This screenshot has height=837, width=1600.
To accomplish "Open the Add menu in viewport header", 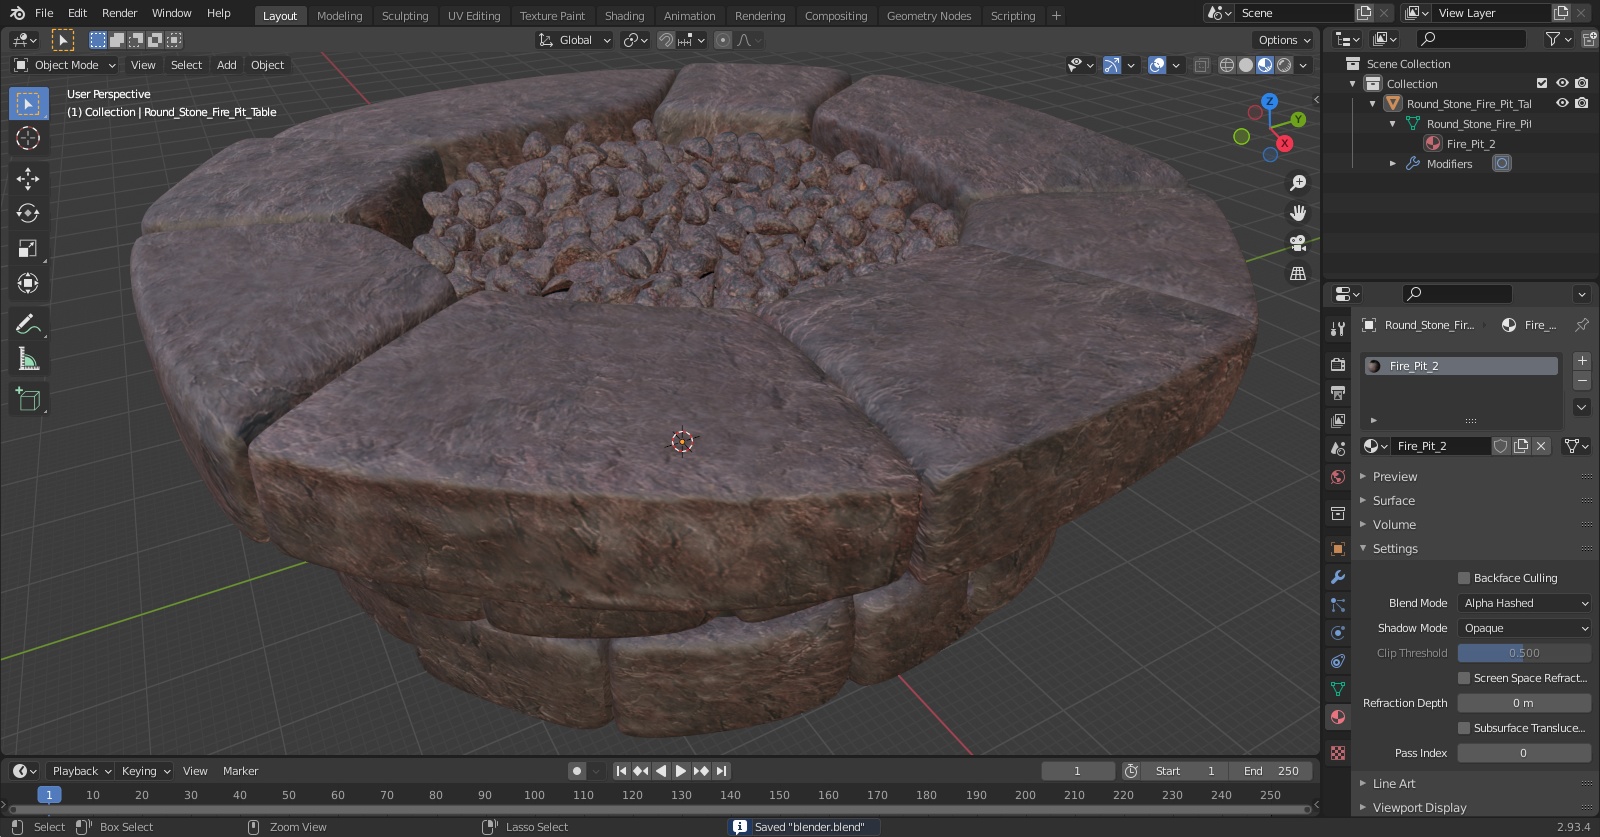I will 227,65.
